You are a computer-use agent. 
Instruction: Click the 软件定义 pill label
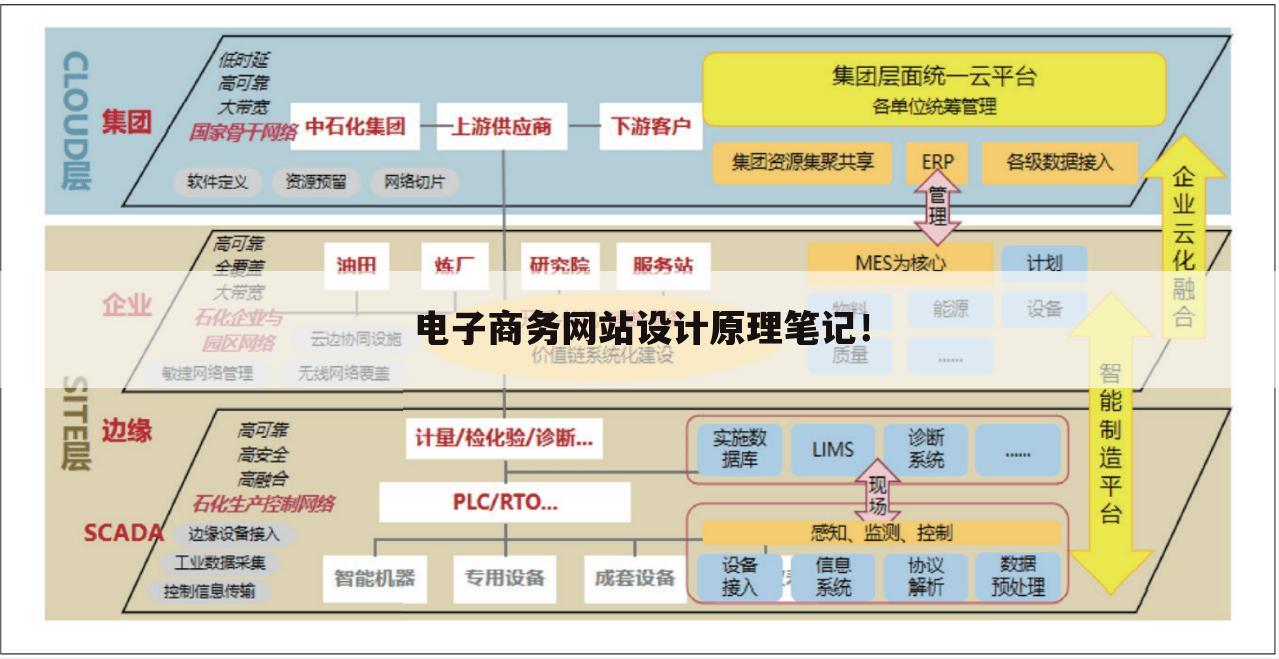point(217,182)
